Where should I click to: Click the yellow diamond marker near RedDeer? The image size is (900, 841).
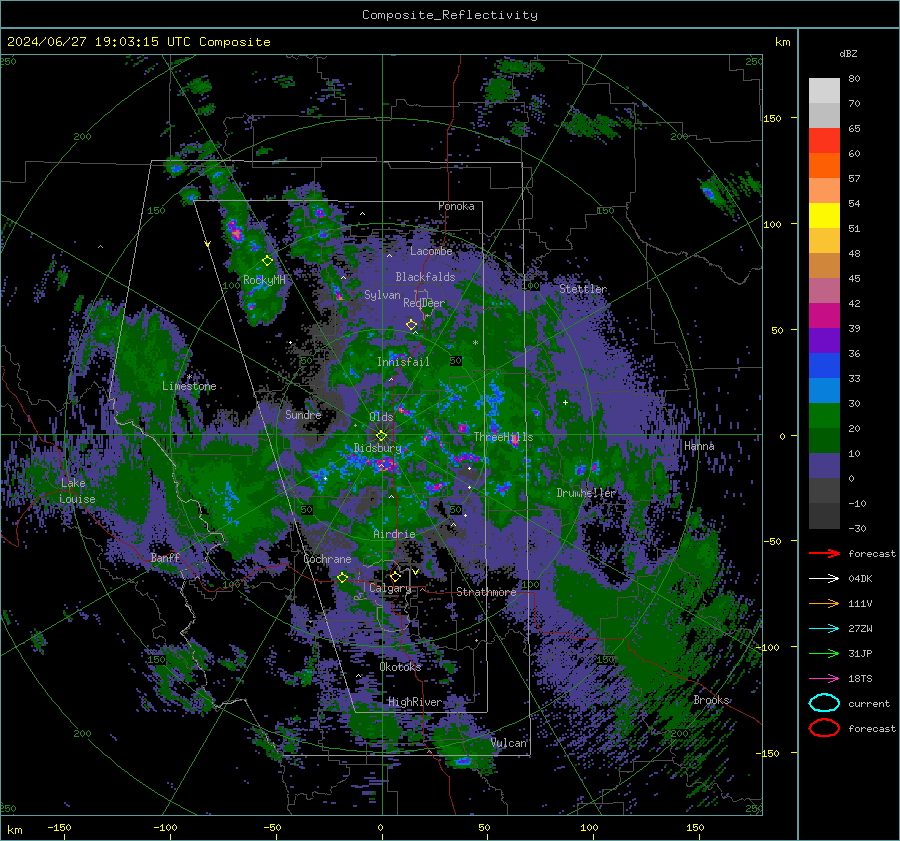coord(411,325)
